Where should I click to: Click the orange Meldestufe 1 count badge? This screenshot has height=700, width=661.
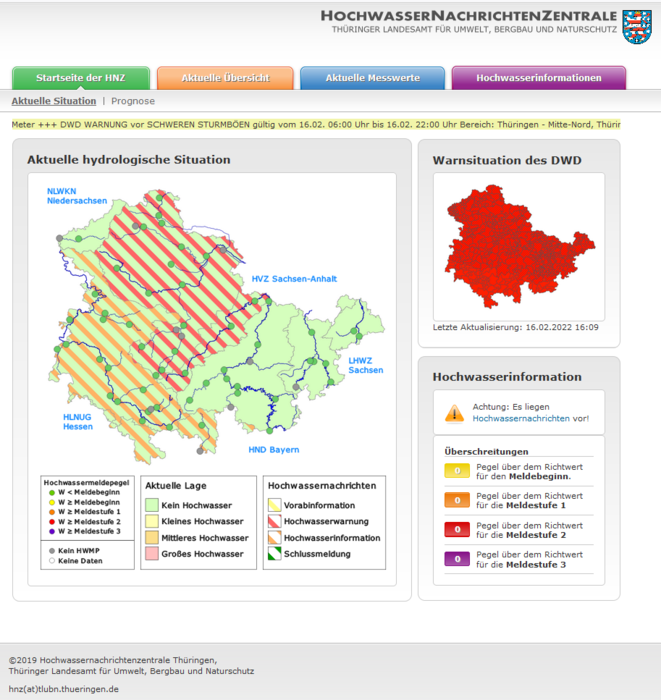pos(457,500)
